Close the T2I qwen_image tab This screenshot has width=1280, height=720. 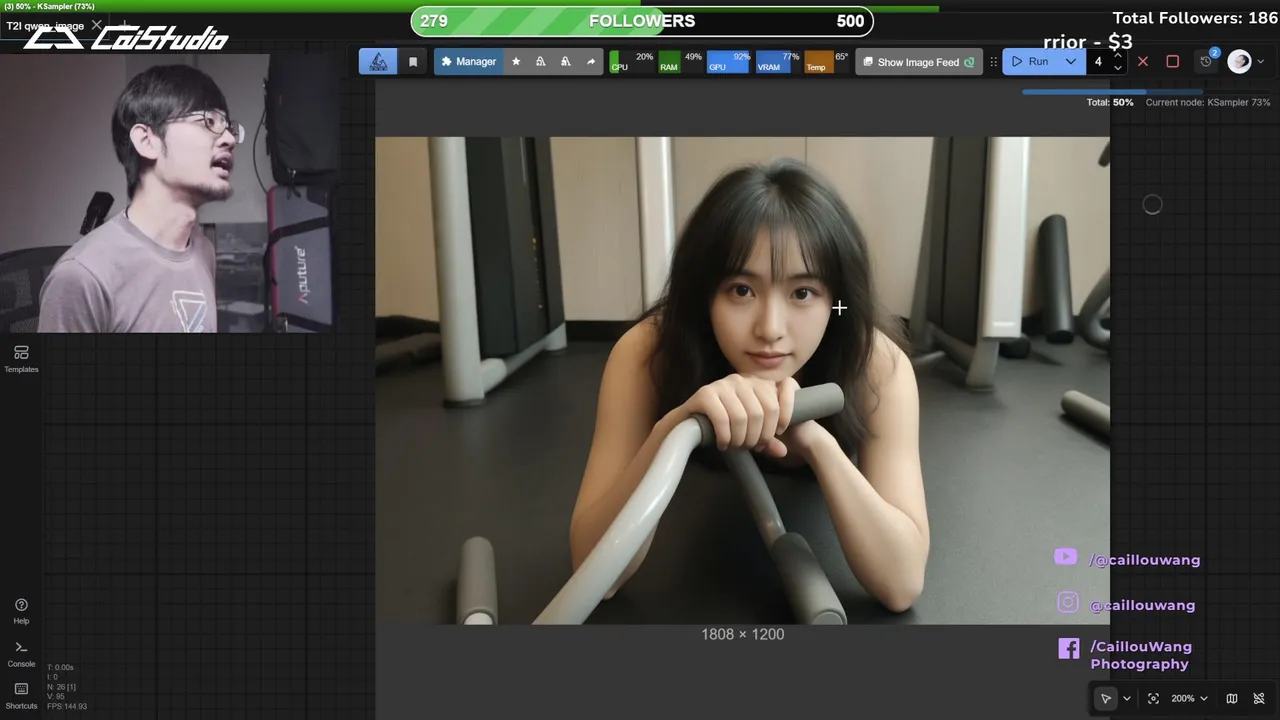(96, 25)
